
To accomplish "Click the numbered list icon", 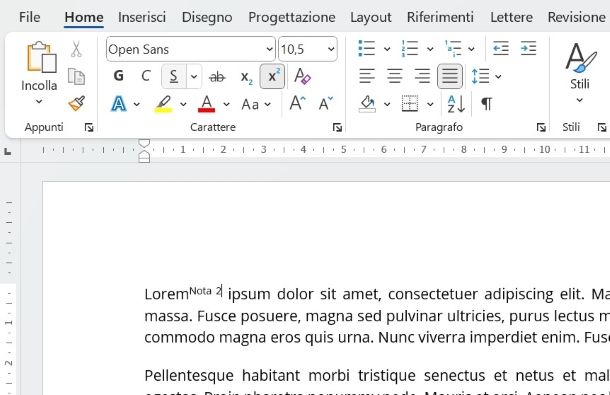I will click(x=410, y=49).
